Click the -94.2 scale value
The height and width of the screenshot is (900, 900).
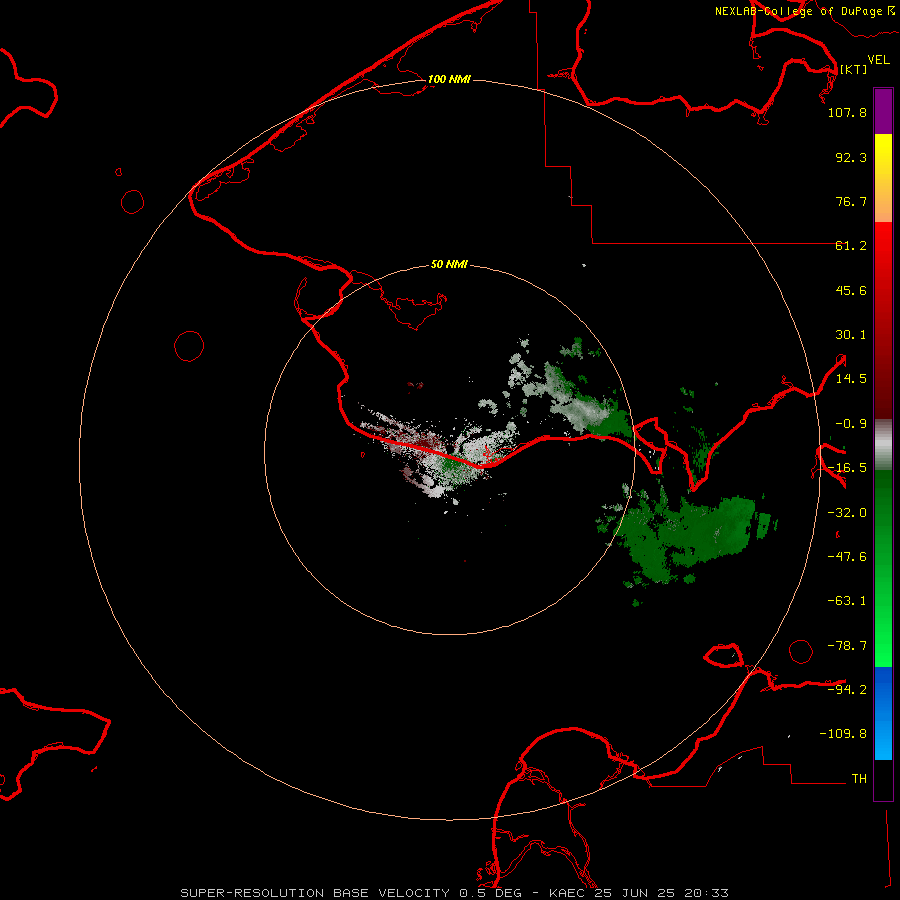(x=847, y=690)
